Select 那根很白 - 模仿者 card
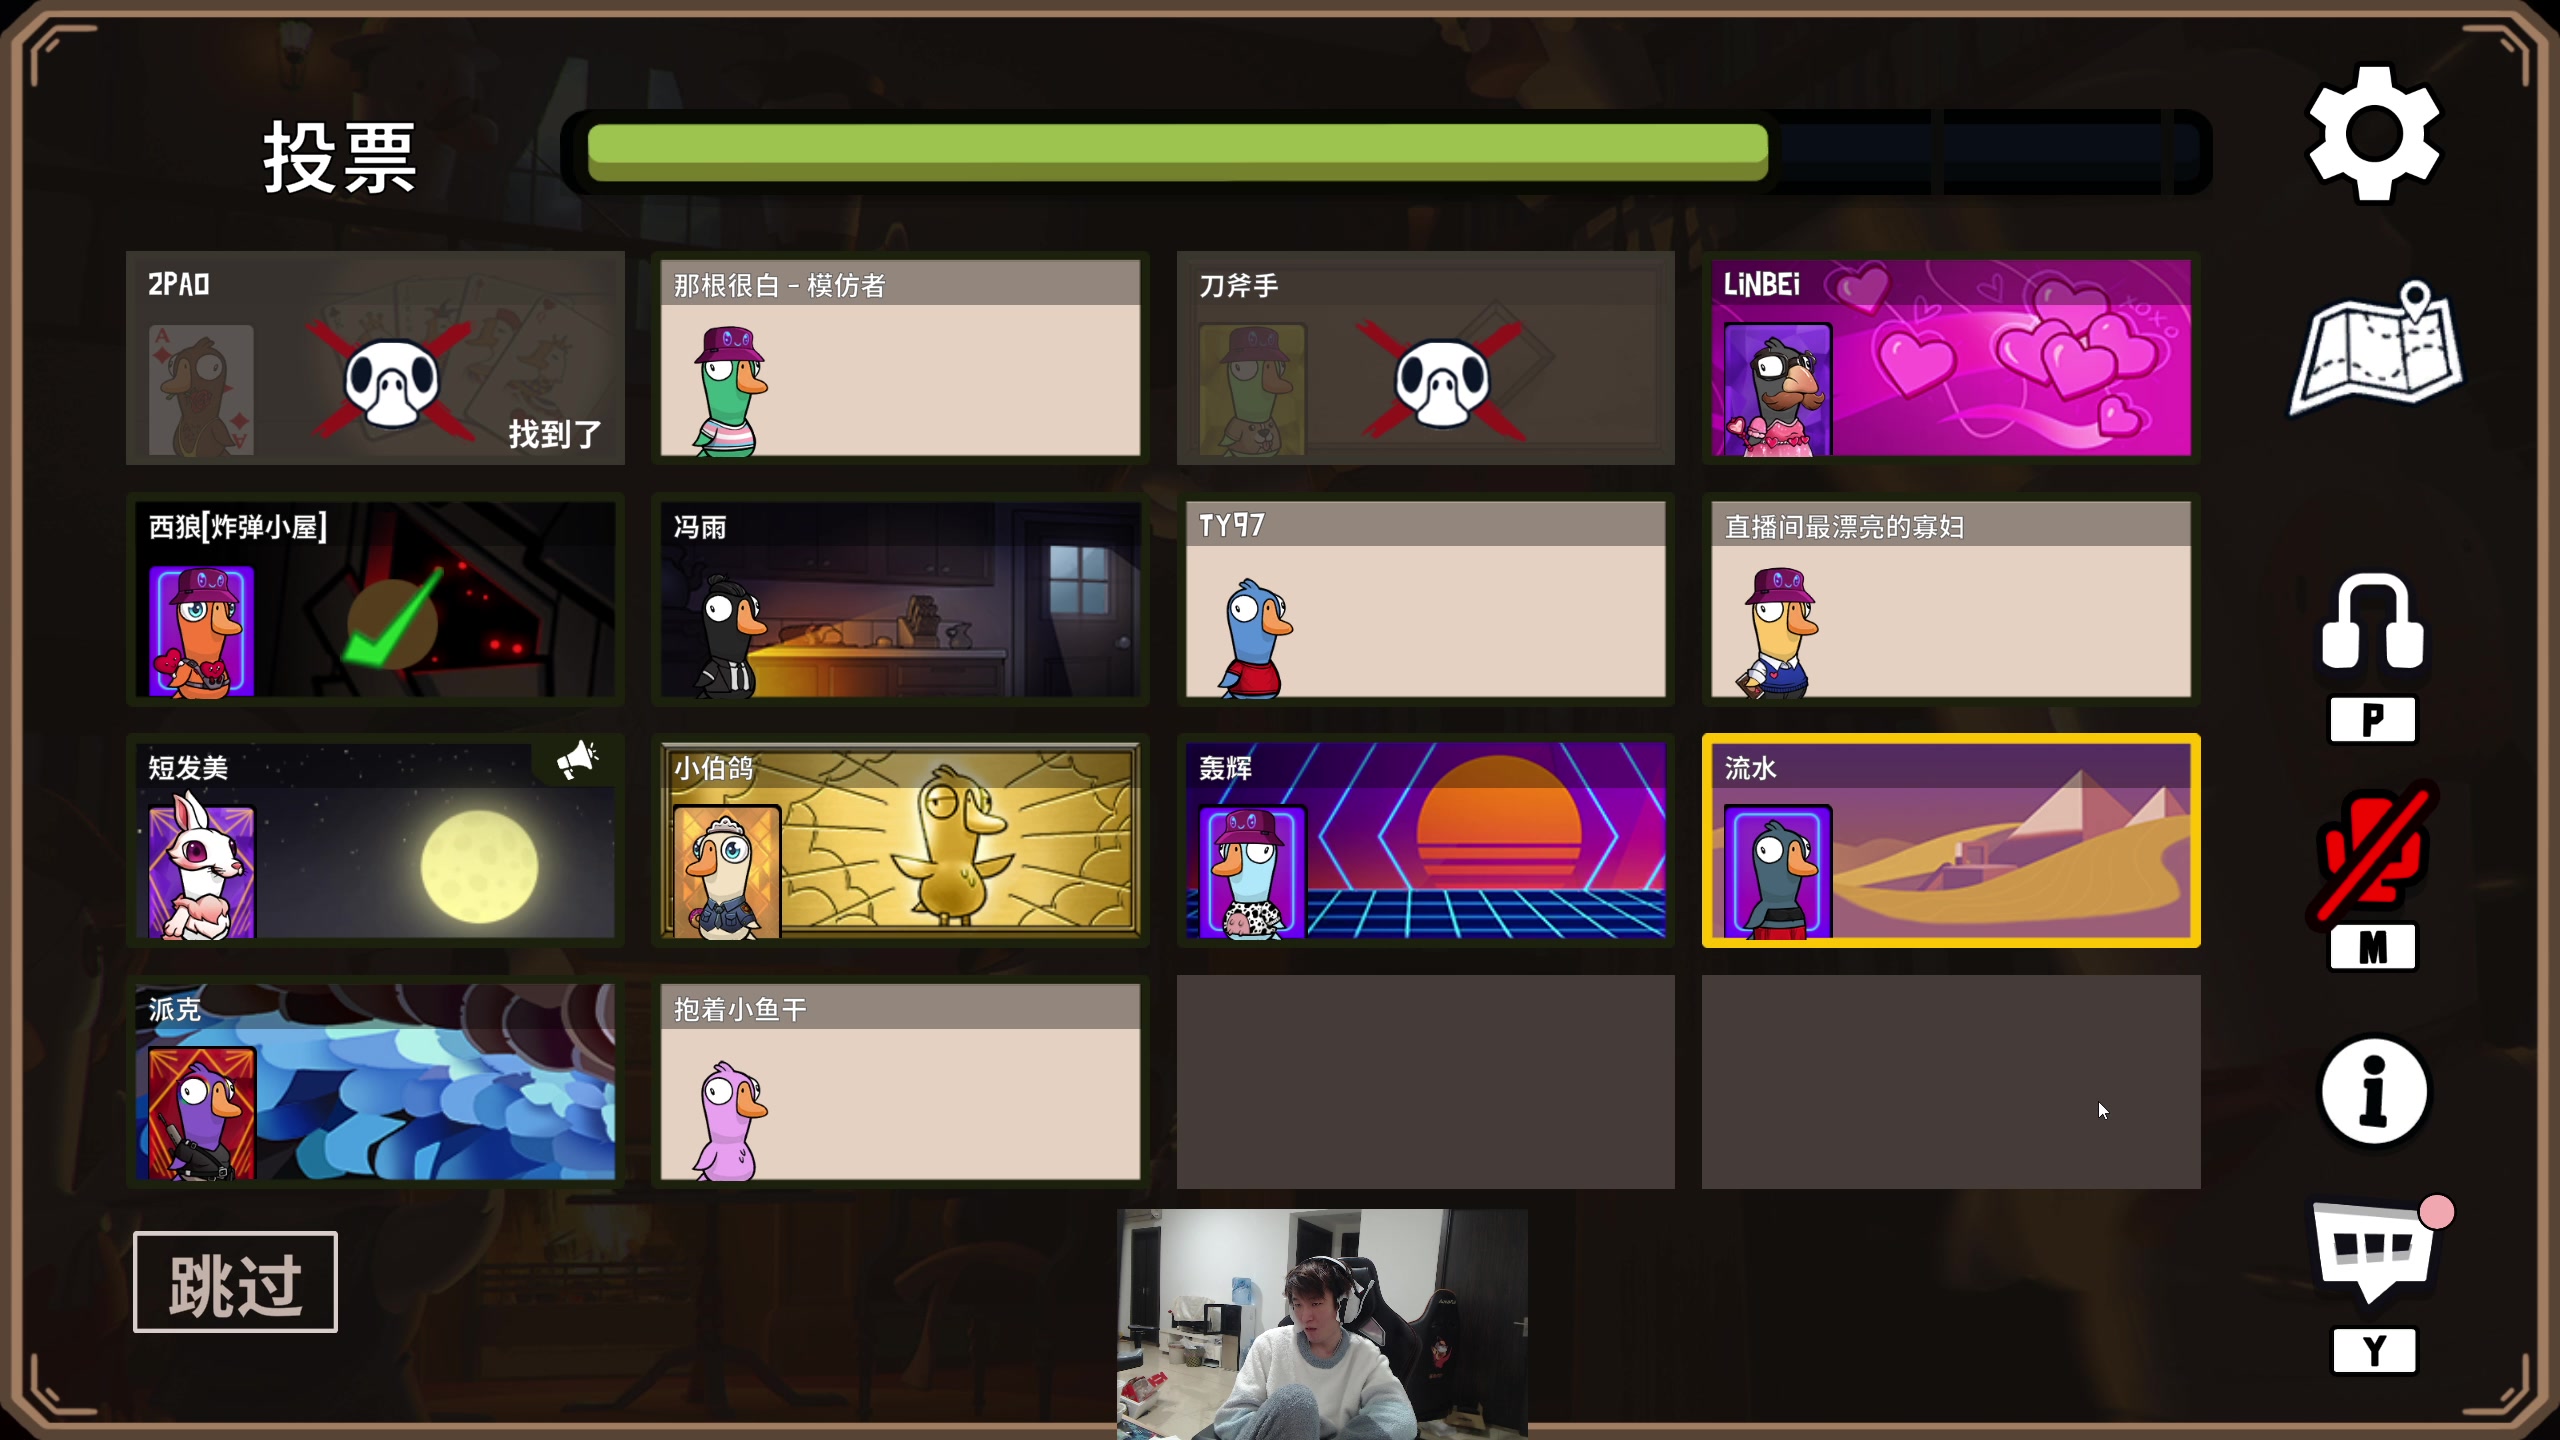 tap(900, 358)
